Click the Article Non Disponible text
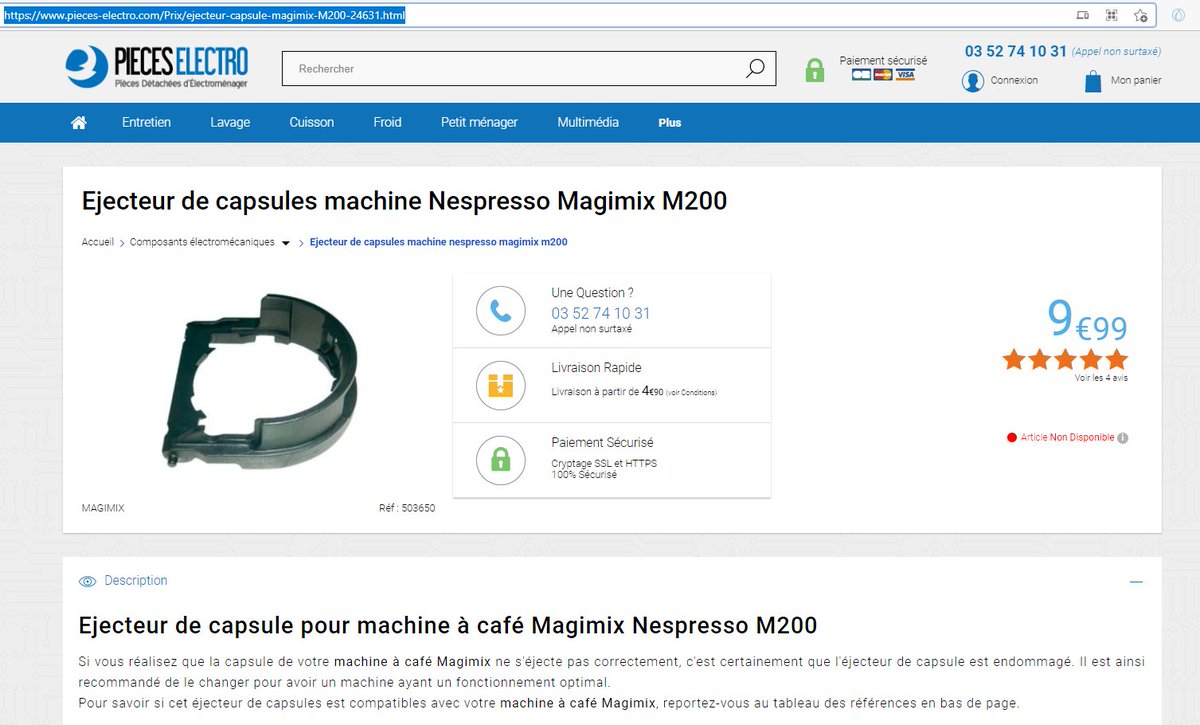Image resolution: width=1200 pixels, height=725 pixels. point(1067,438)
